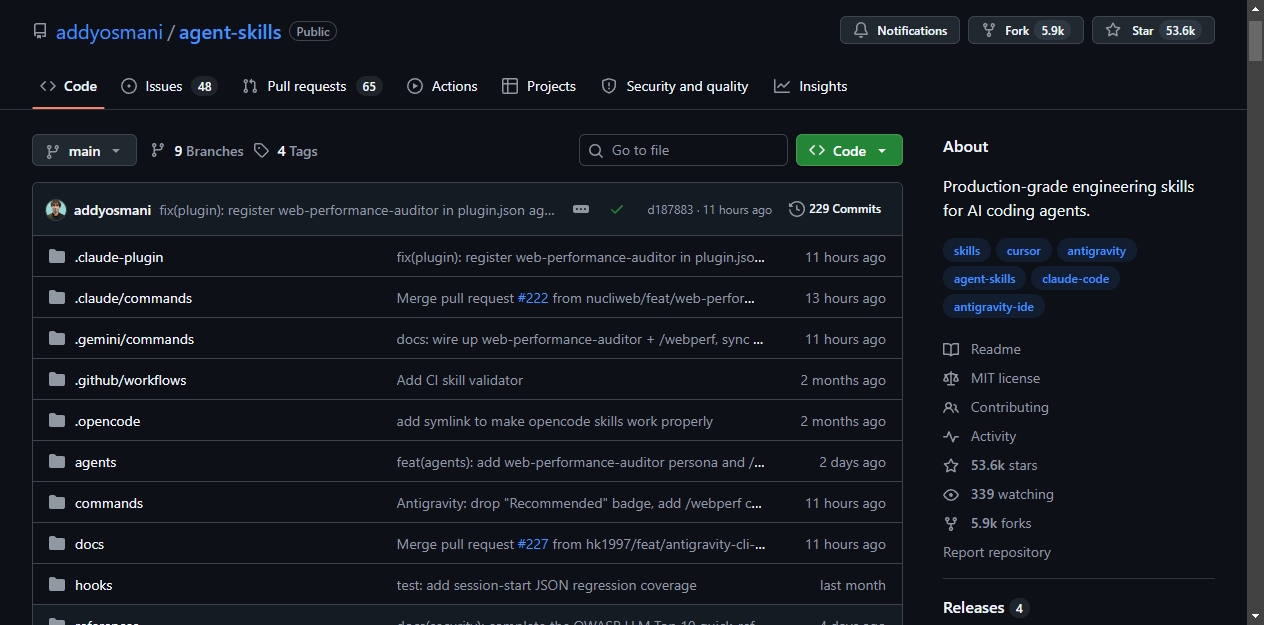The height and width of the screenshot is (625, 1264).
Task: Click commit hash d187883
Action: click(670, 210)
